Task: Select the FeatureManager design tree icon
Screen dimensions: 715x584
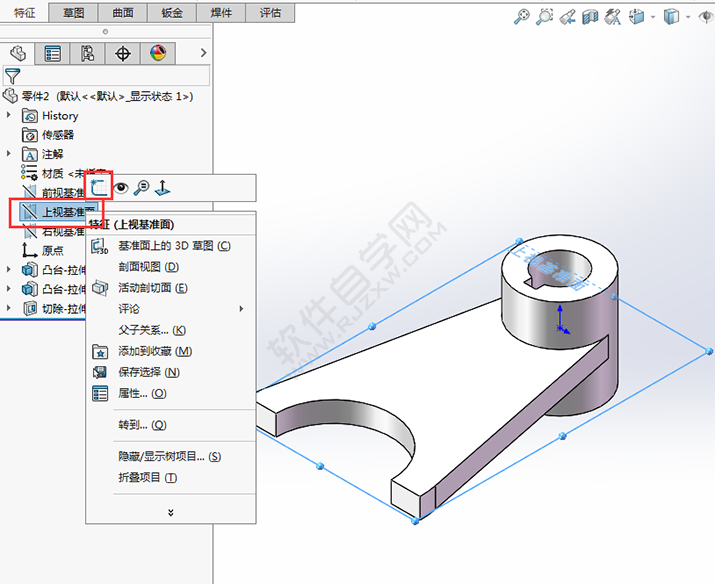Action: tap(17, 53)
